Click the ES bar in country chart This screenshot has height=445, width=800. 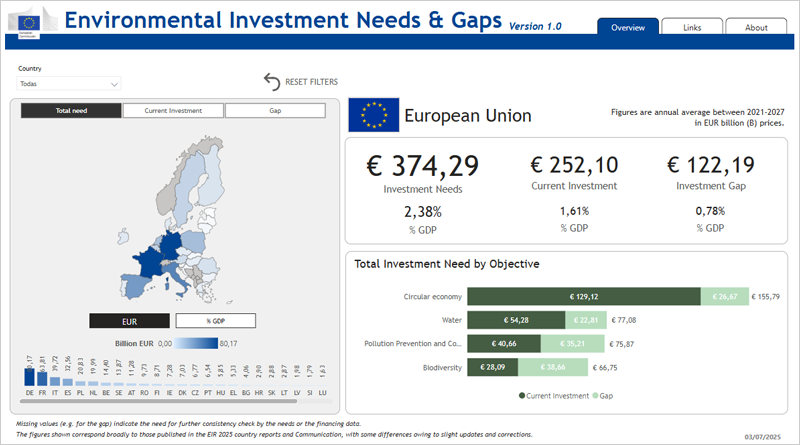pyautogui.click(x=68, y=382)
